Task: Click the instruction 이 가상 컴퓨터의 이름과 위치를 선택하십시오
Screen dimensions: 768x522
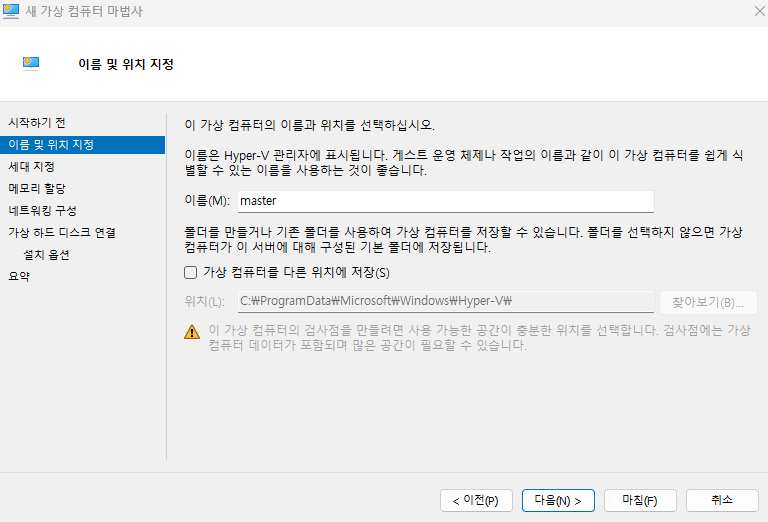Action: tap(310, 125)
